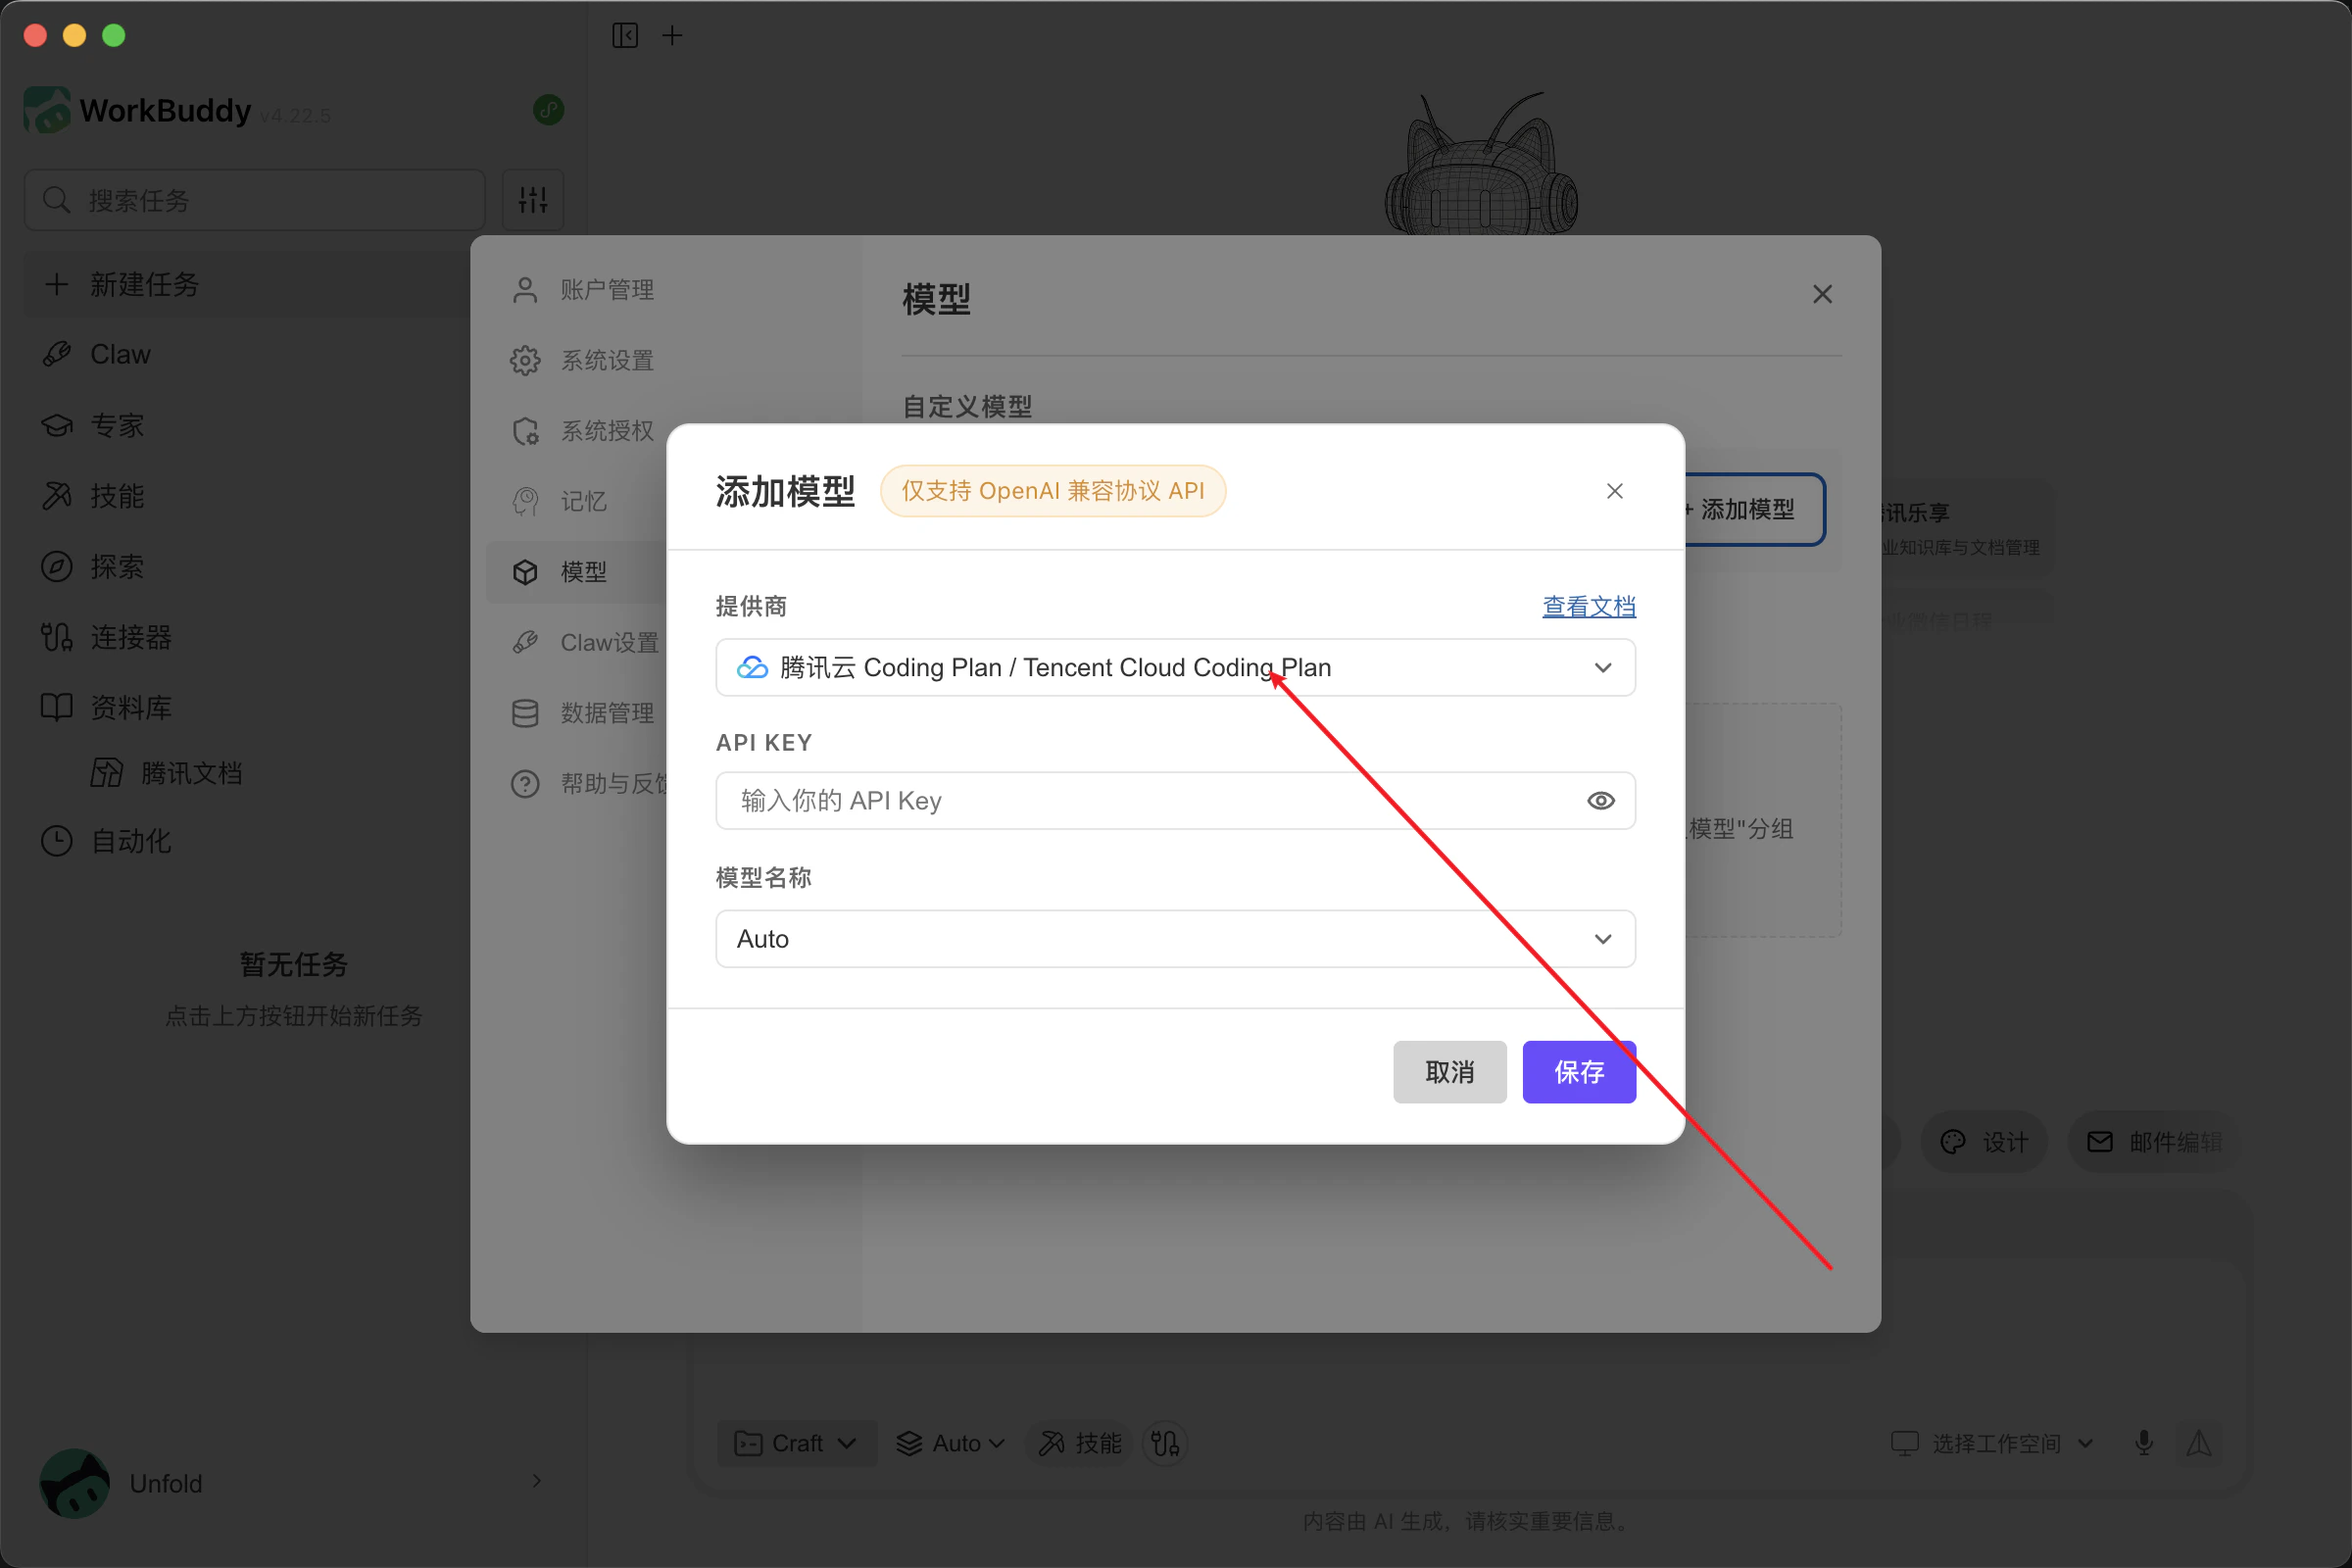Click the send message arrow icon
Screen dimensions: 2352x1568
point(2199,1443)
